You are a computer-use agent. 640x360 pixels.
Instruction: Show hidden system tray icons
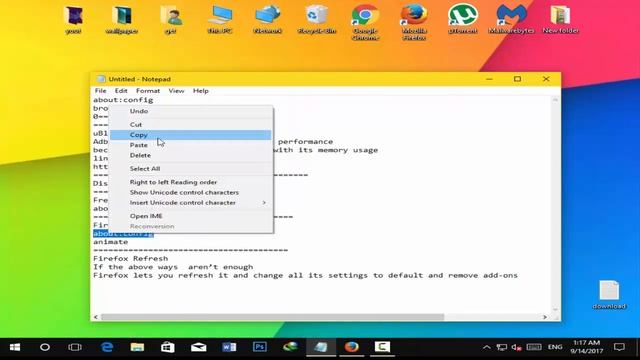click(487, 347)
